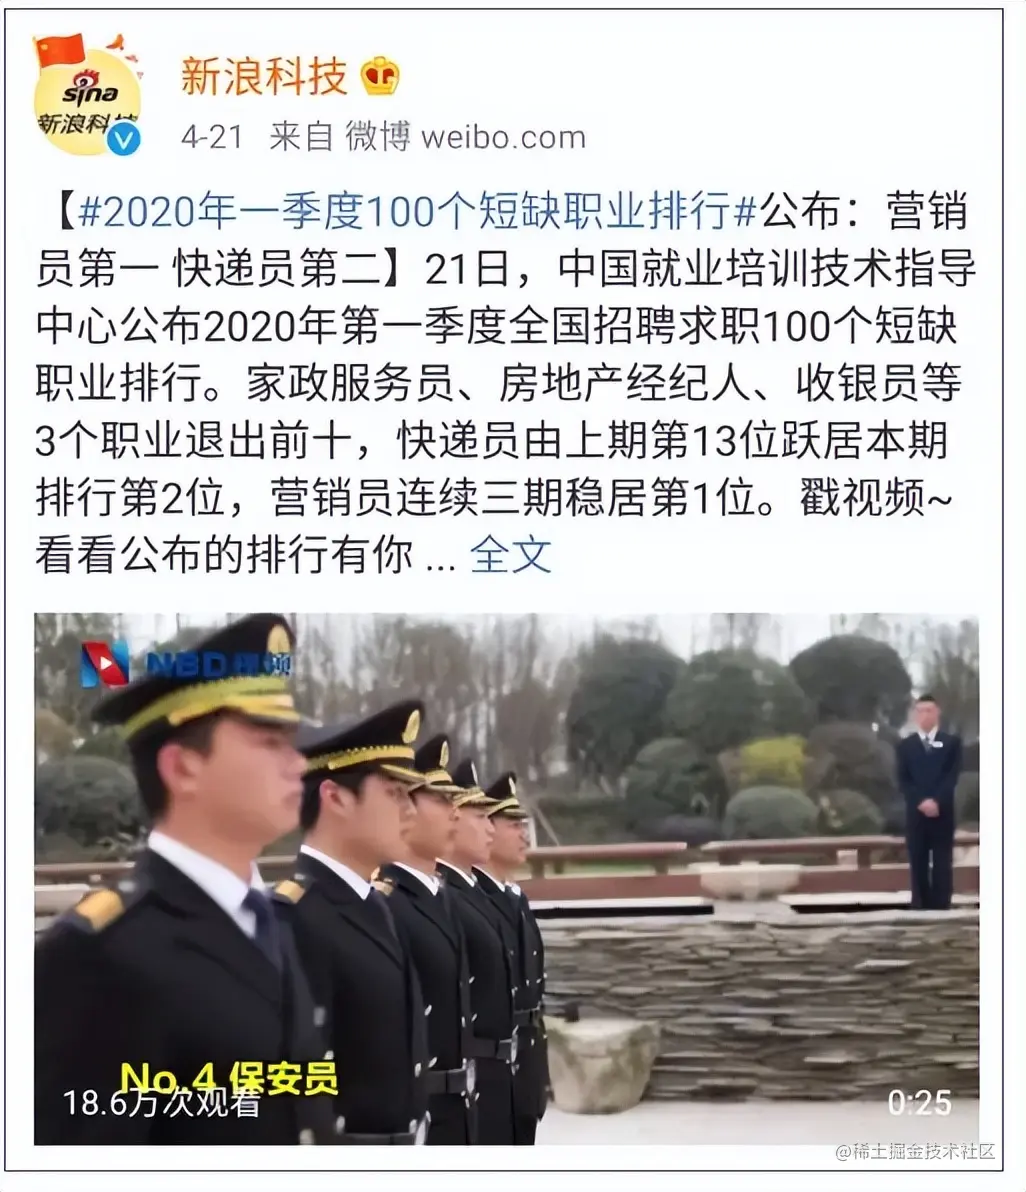Click the 稀土掘金技术社区 watermark
Viewport: 1026px width, 1192px height.
pos(915,1152)
